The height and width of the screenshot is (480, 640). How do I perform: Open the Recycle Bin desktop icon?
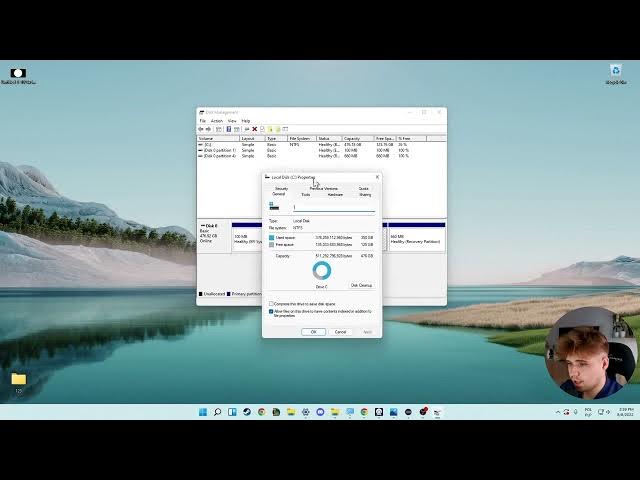[x=616, y=74]
